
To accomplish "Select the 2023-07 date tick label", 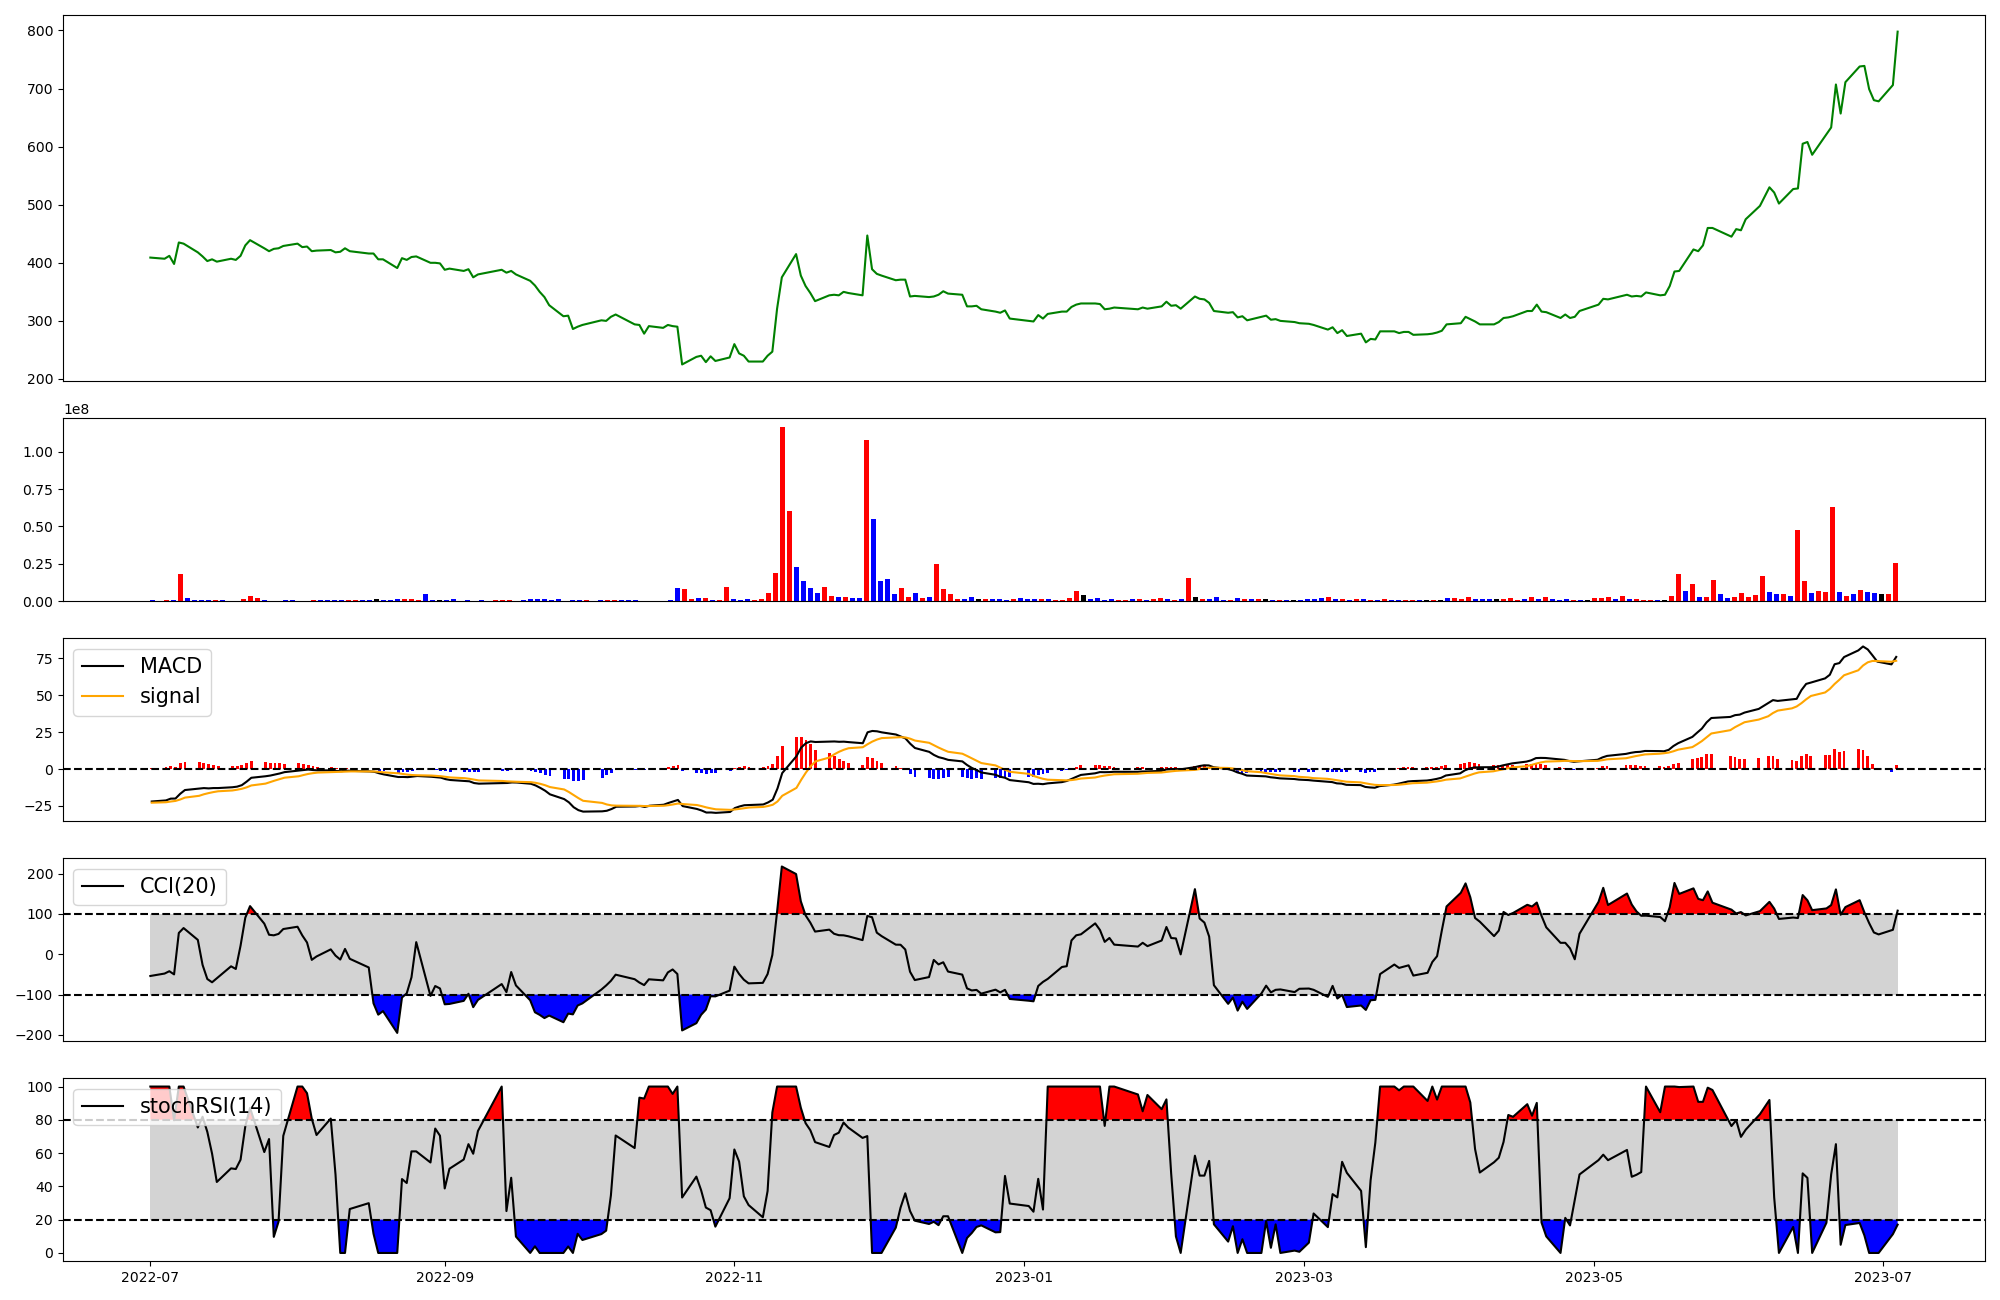I will [1883, 1276].
